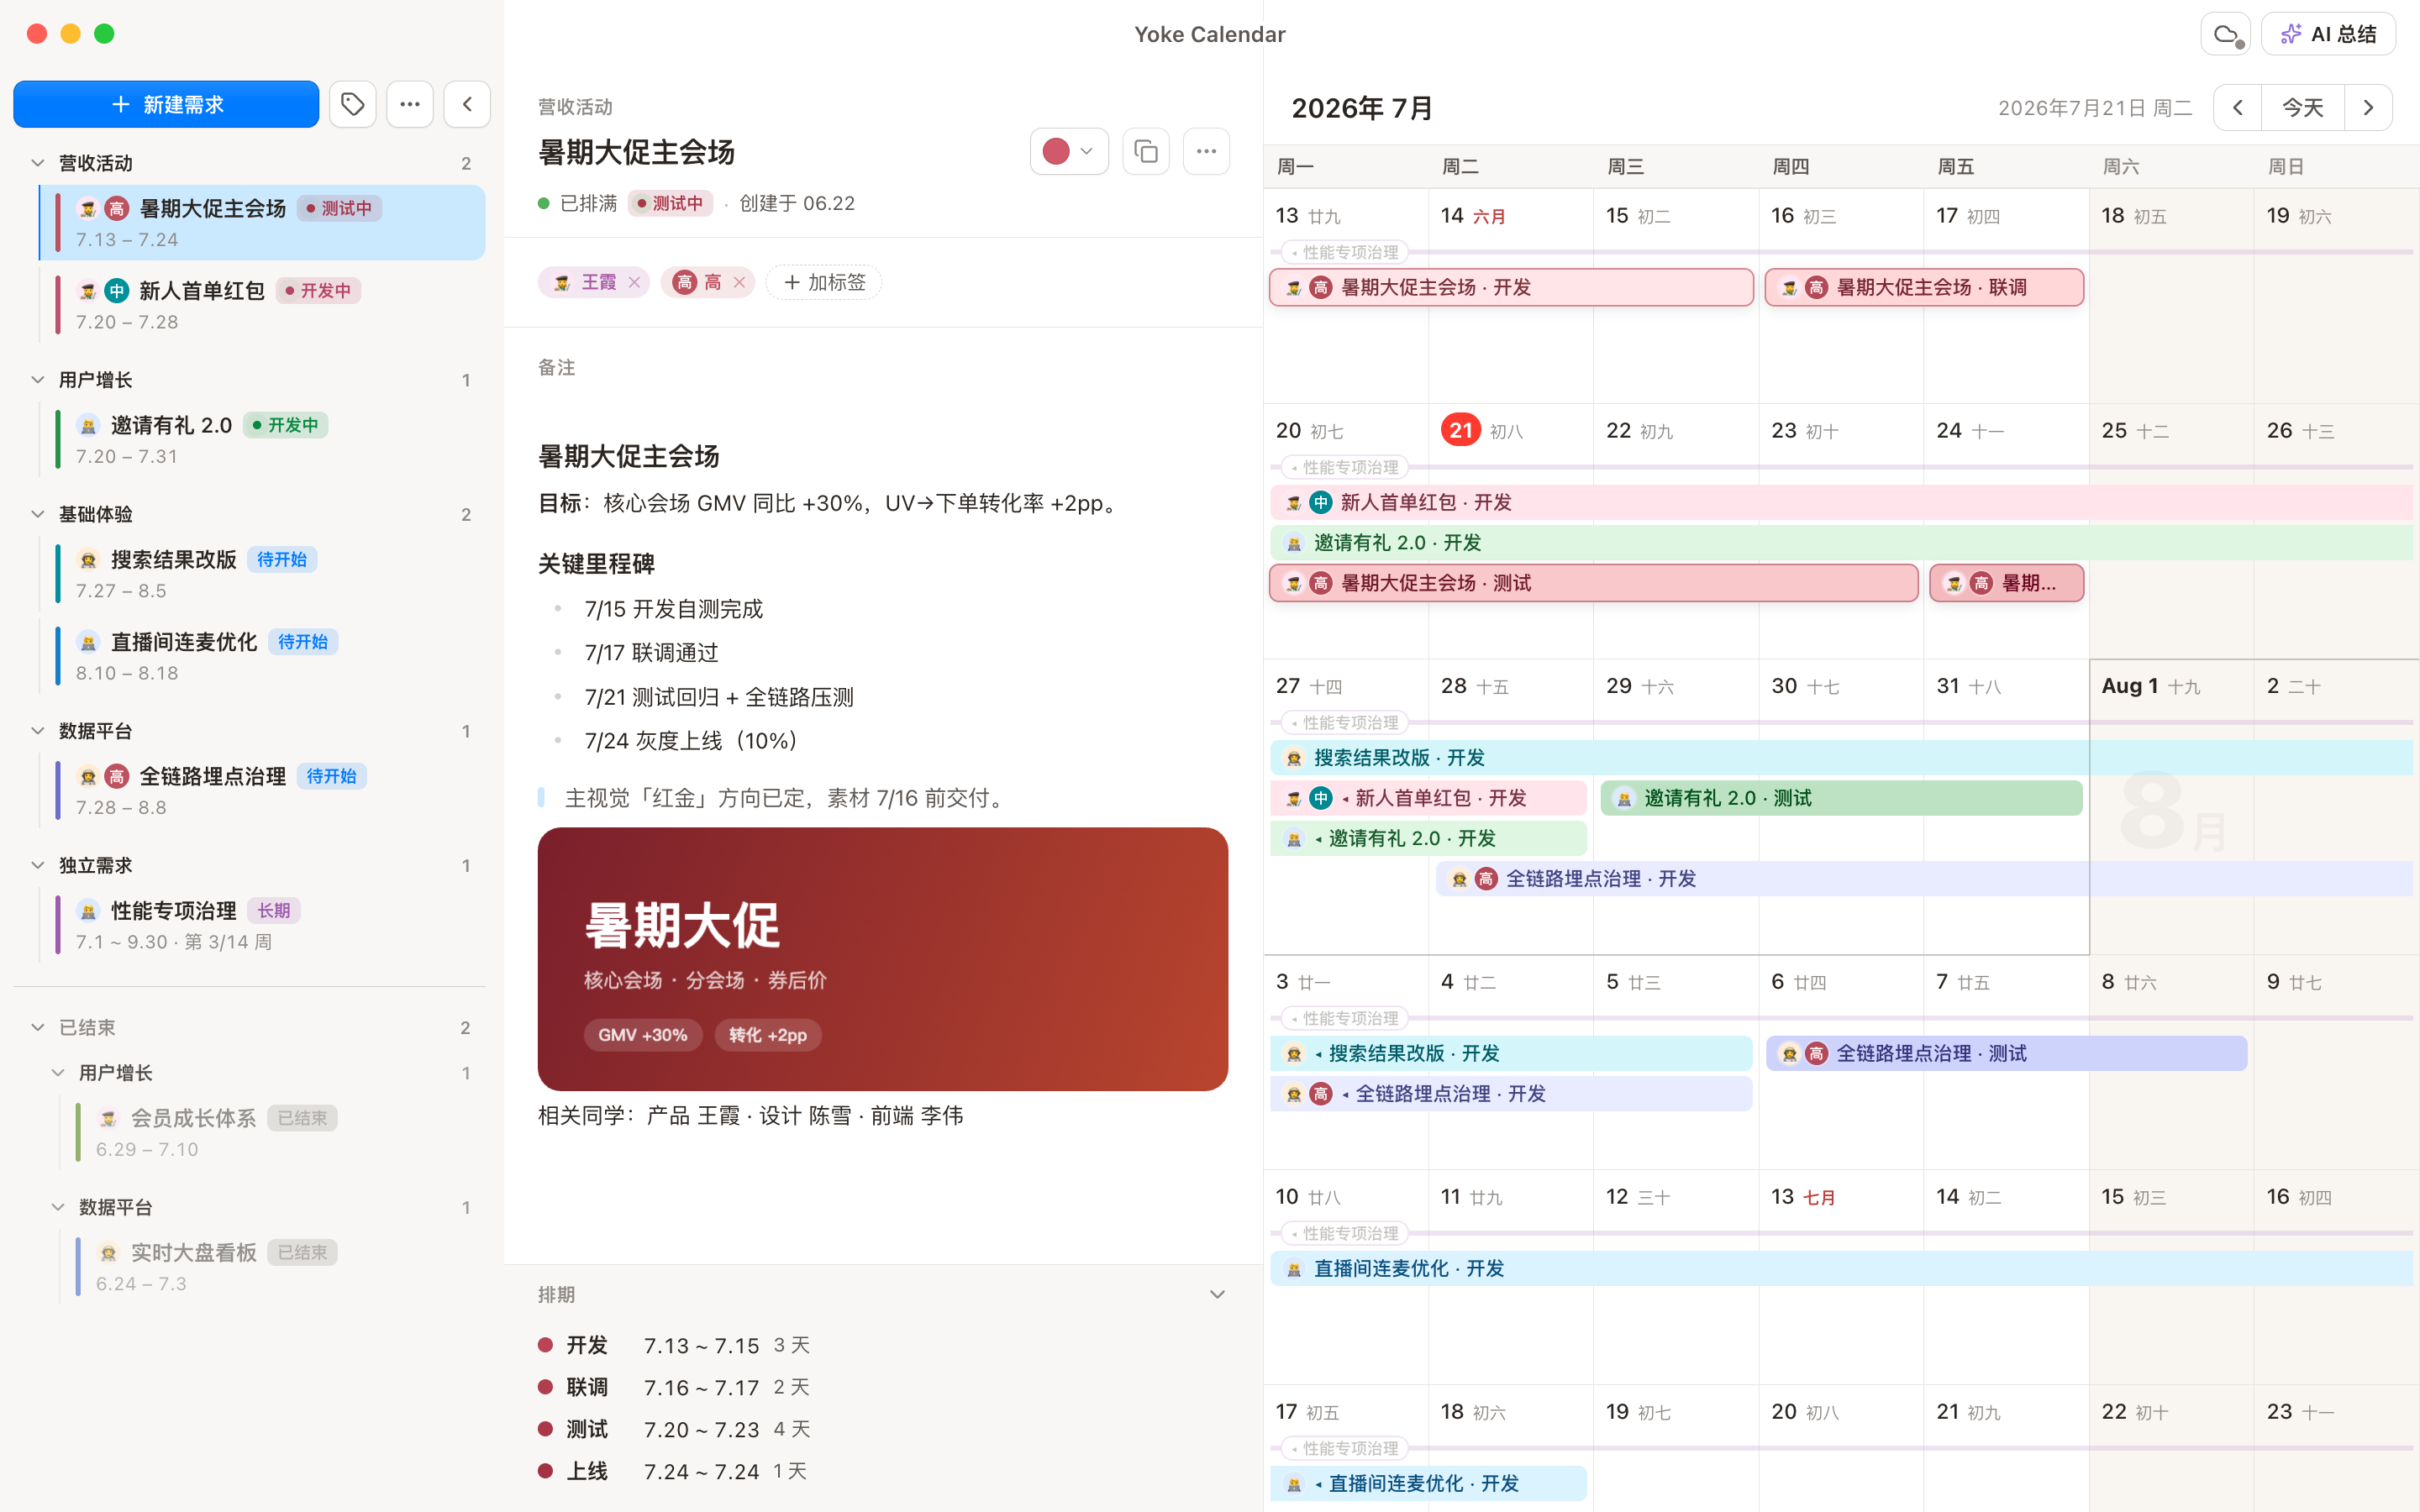
Task: Click 搜索结果改版 · 开发 bar in July 27 week
Action: 1841,758
